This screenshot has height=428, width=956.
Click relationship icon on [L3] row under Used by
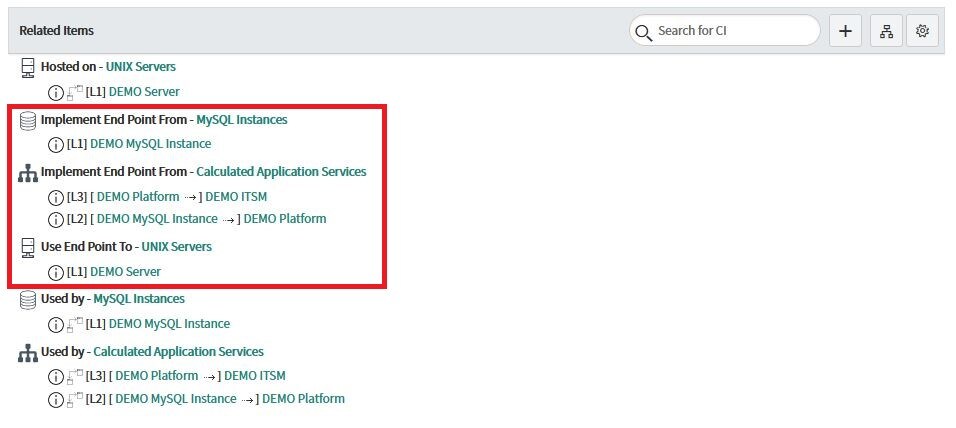pyautogui.click(x=74, y=377)
